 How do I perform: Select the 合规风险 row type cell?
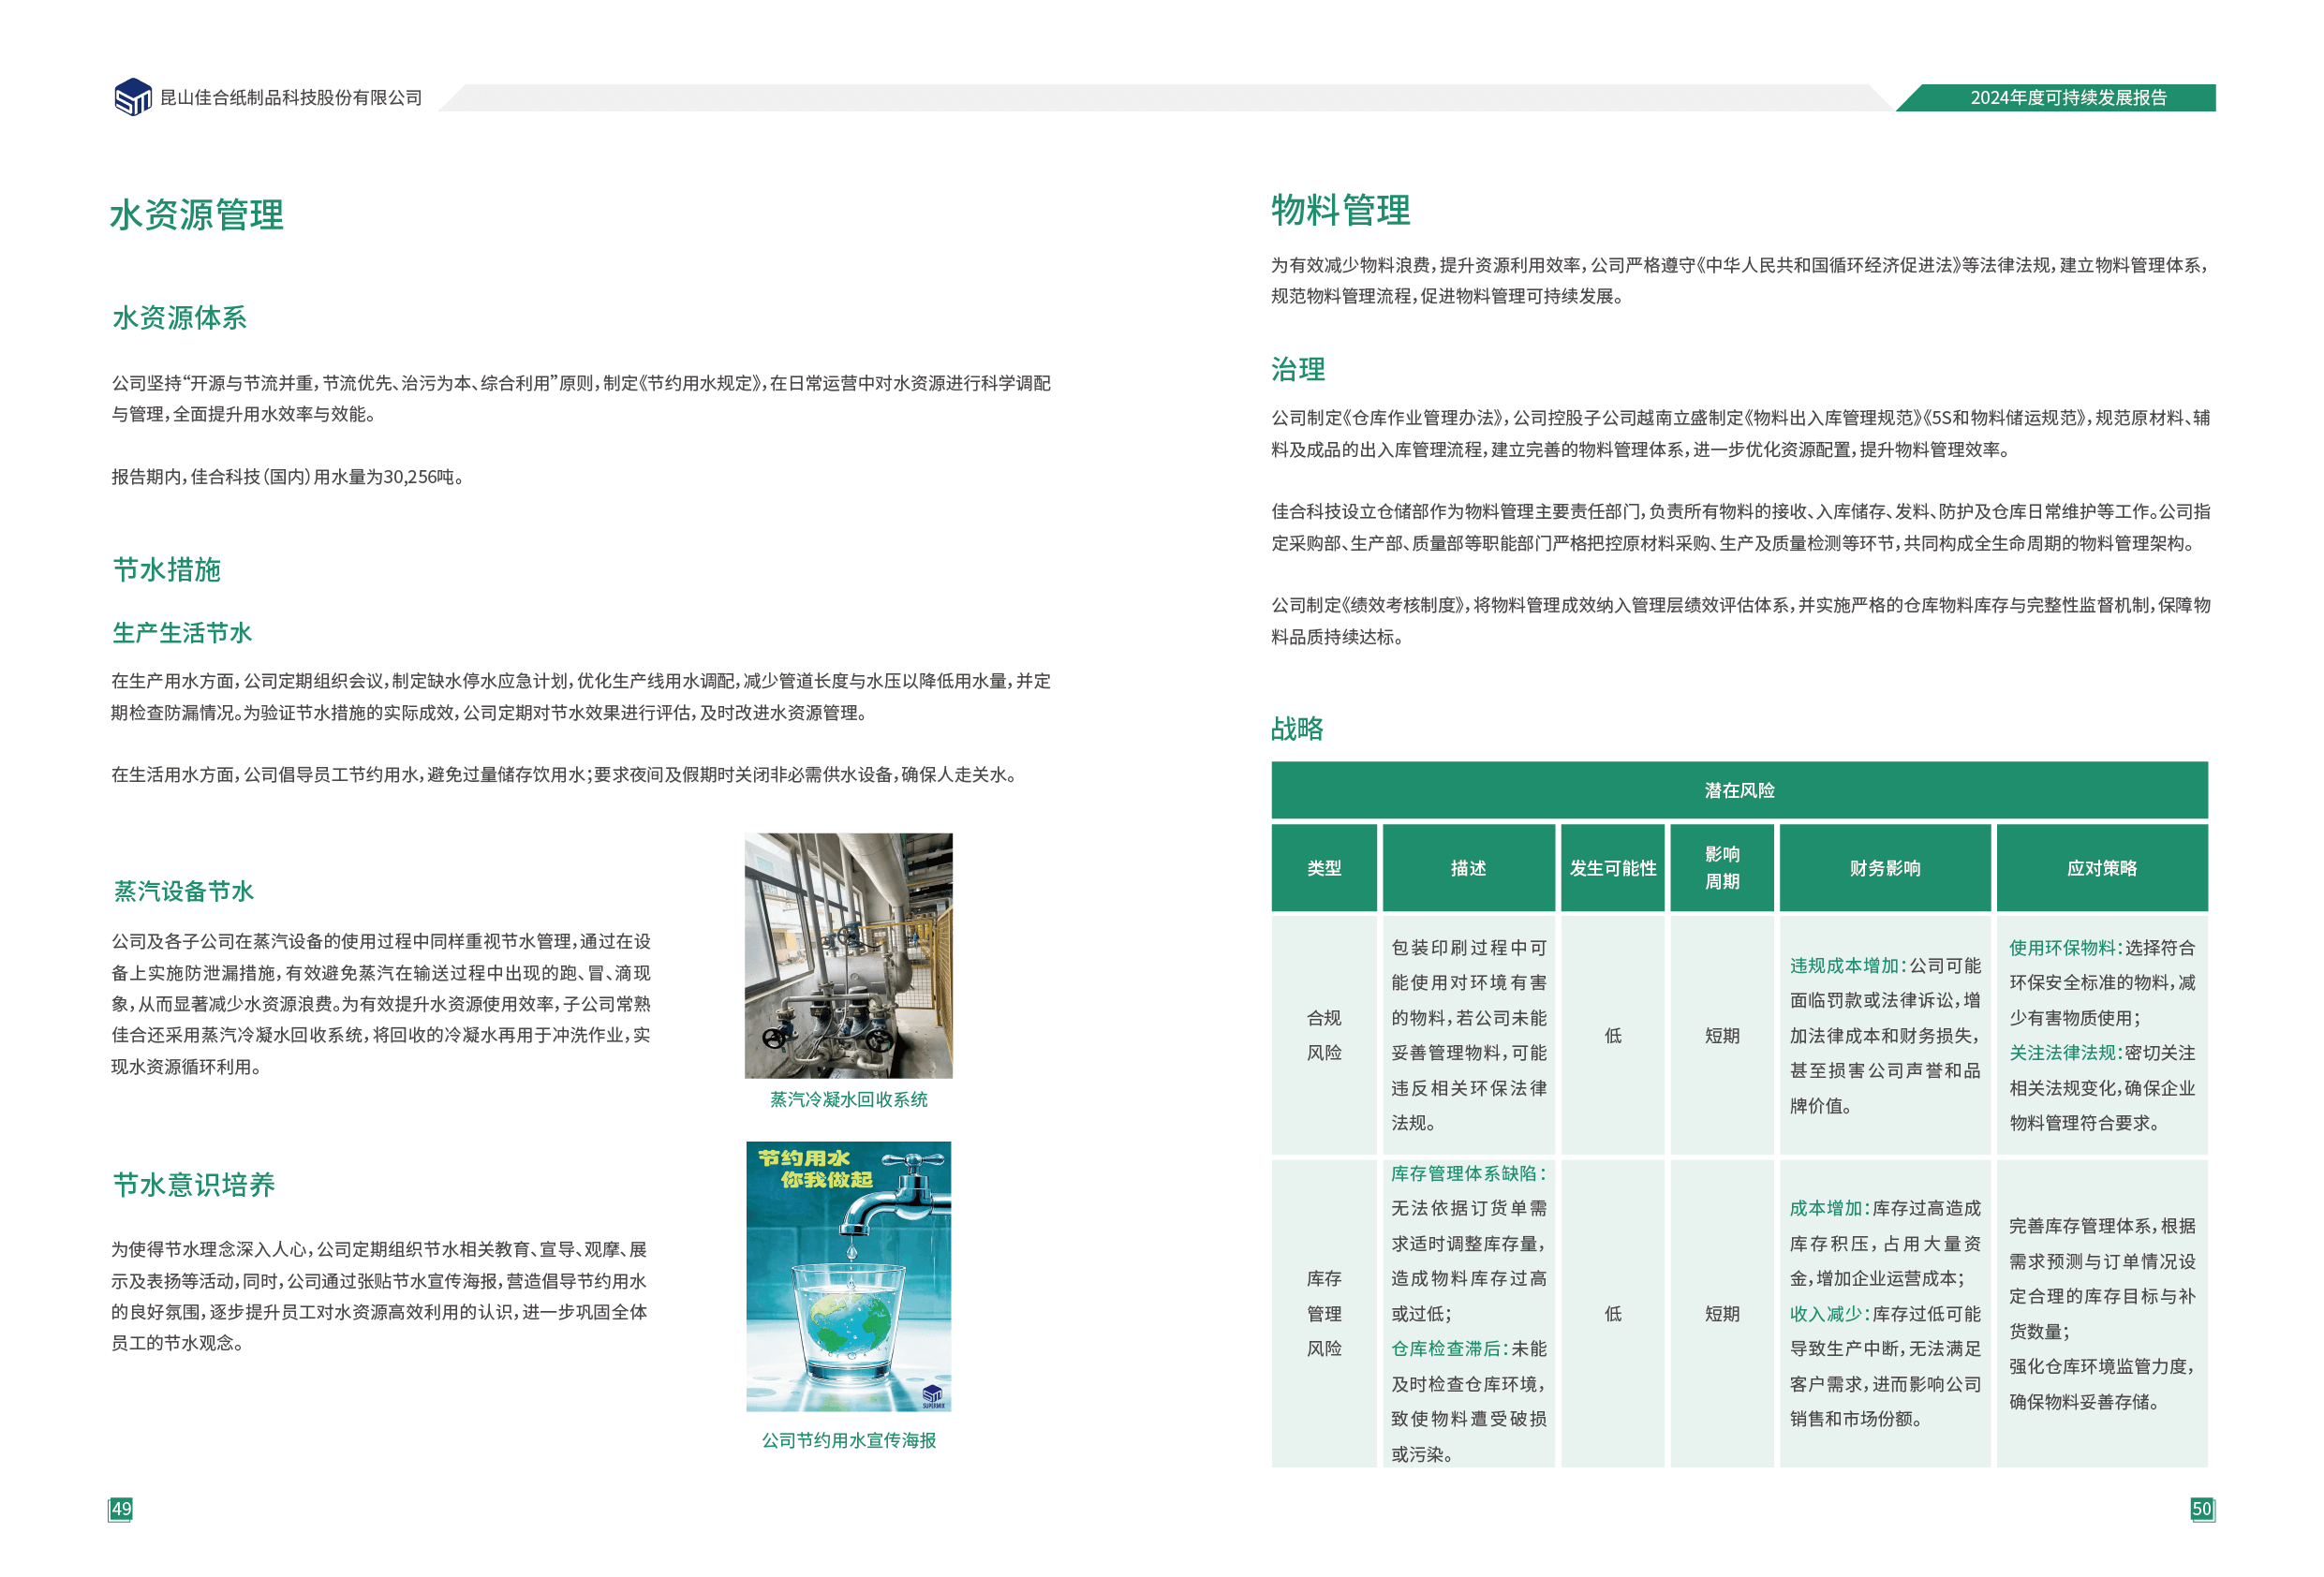[x=1324, y=1035]
